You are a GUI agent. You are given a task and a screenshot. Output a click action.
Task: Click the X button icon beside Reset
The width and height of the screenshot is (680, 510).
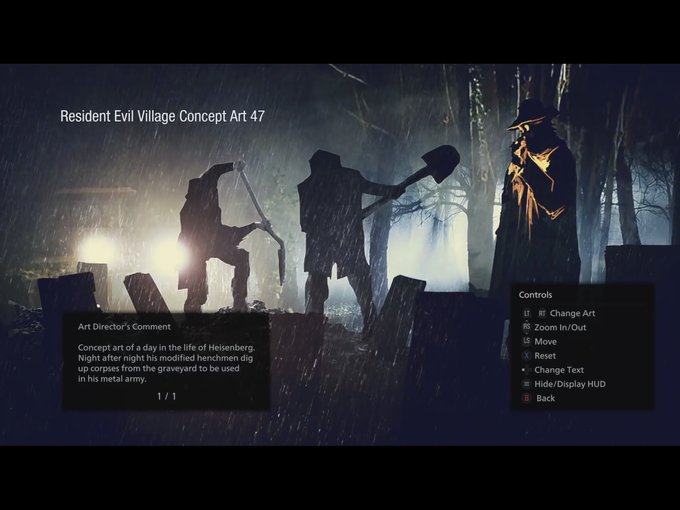click(x=526, y=356)
